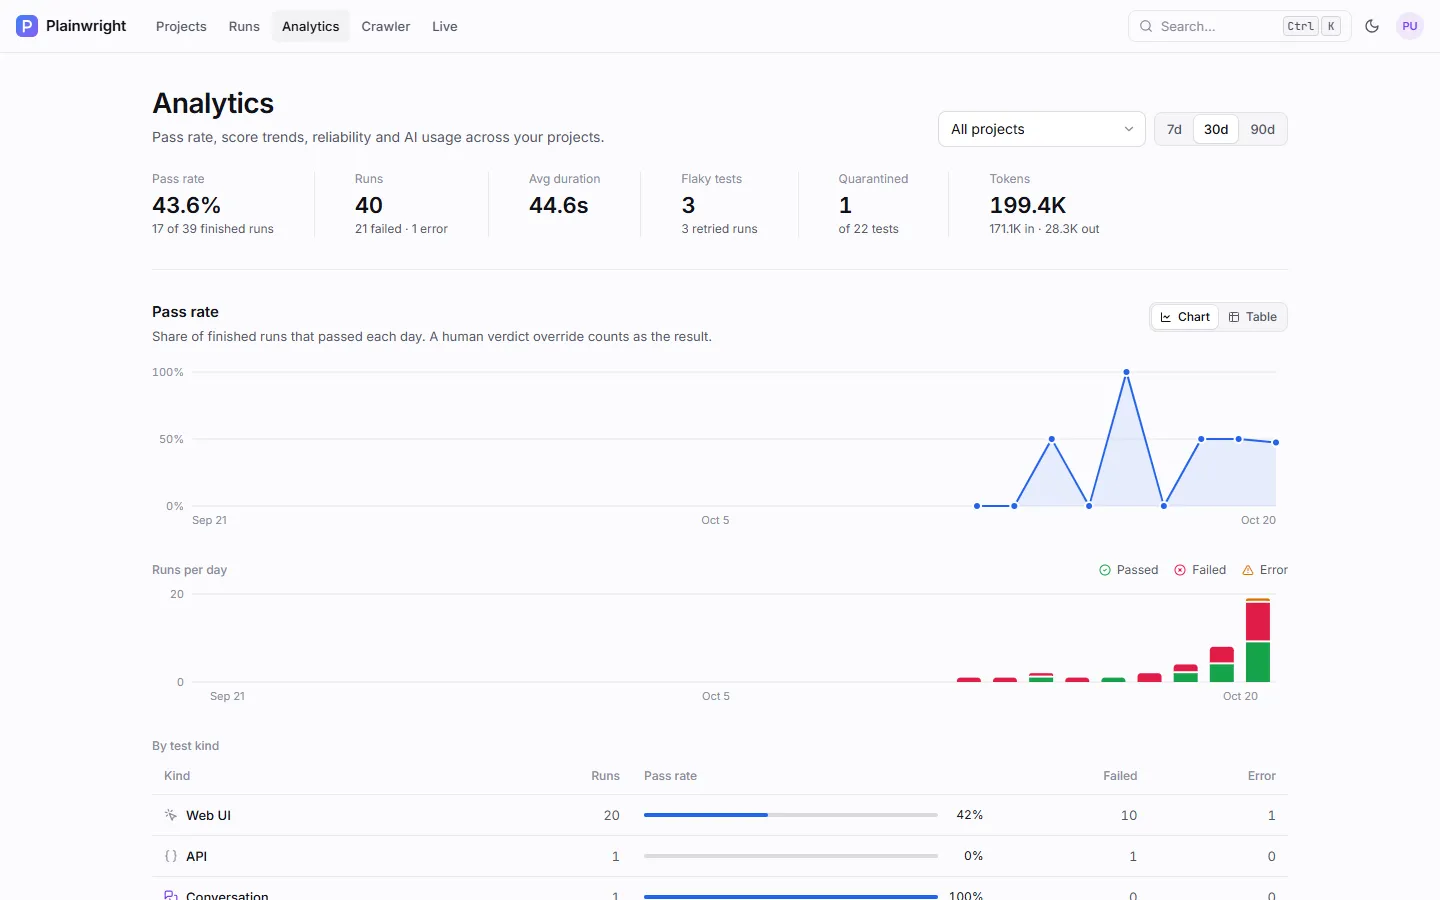Click the 'of 22 tests' quarantined text

point(869,229)
